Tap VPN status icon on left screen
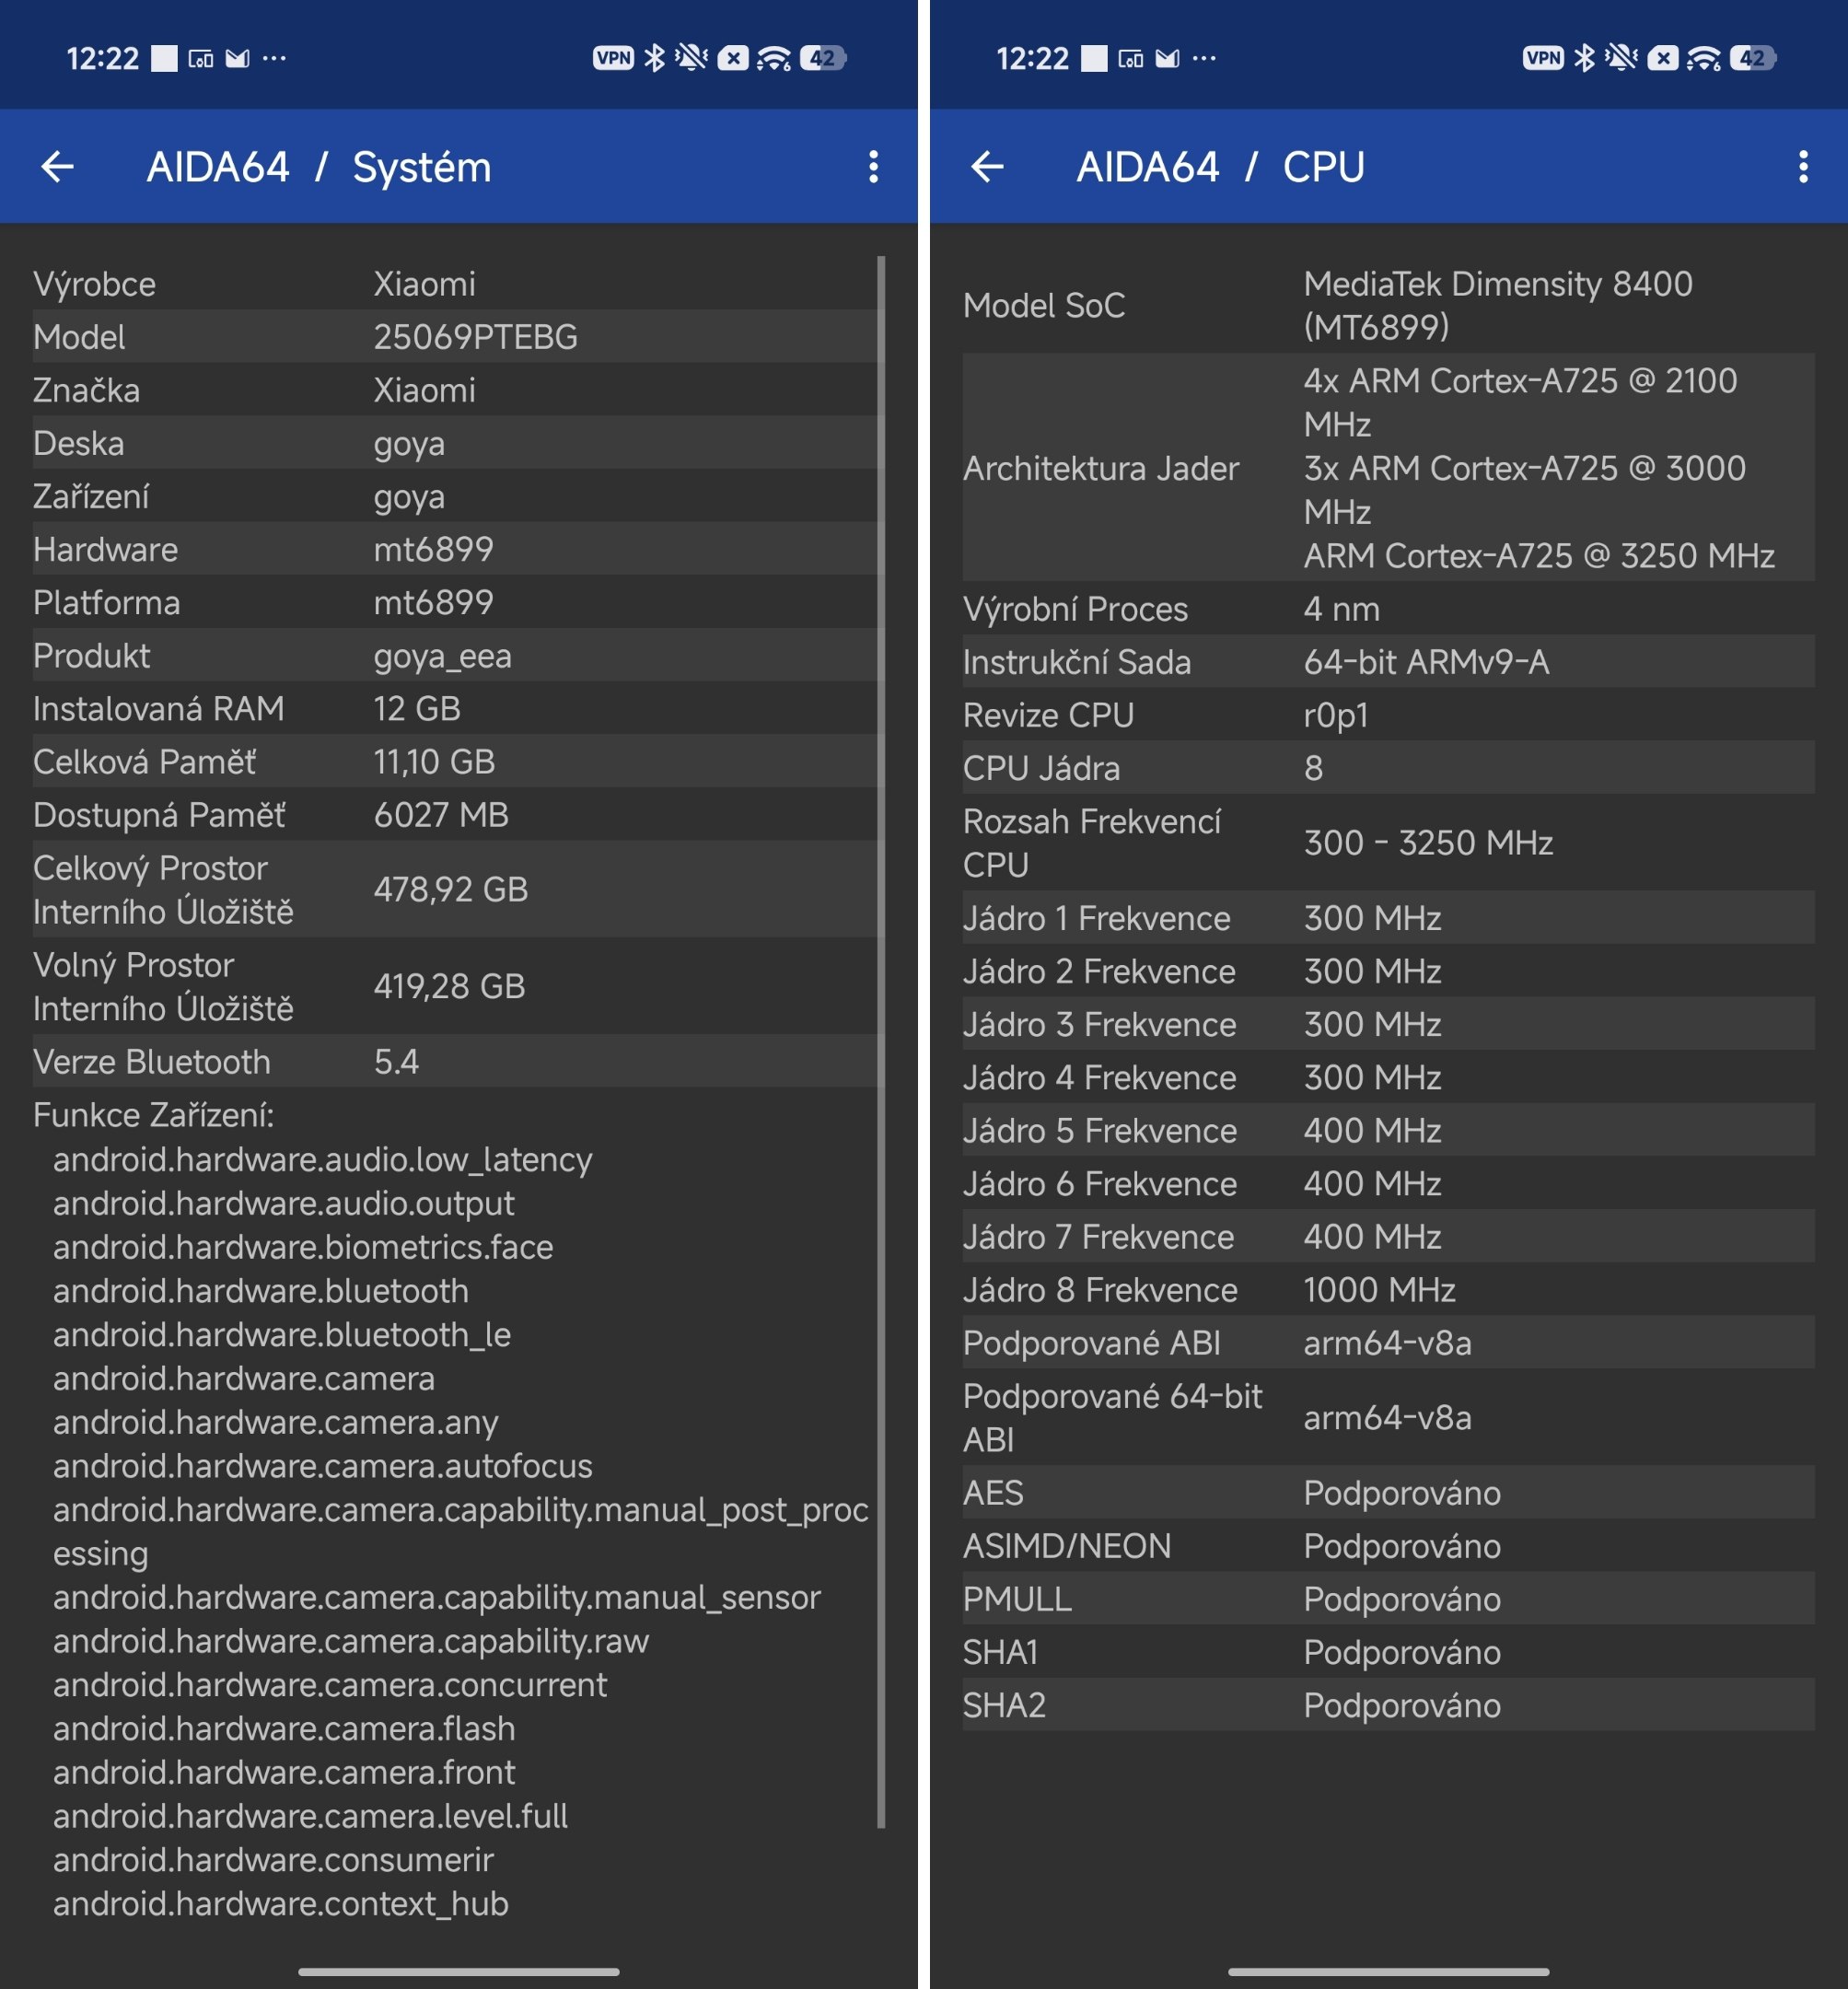This screenshot has height=1989, width=1848. [613, 58]
